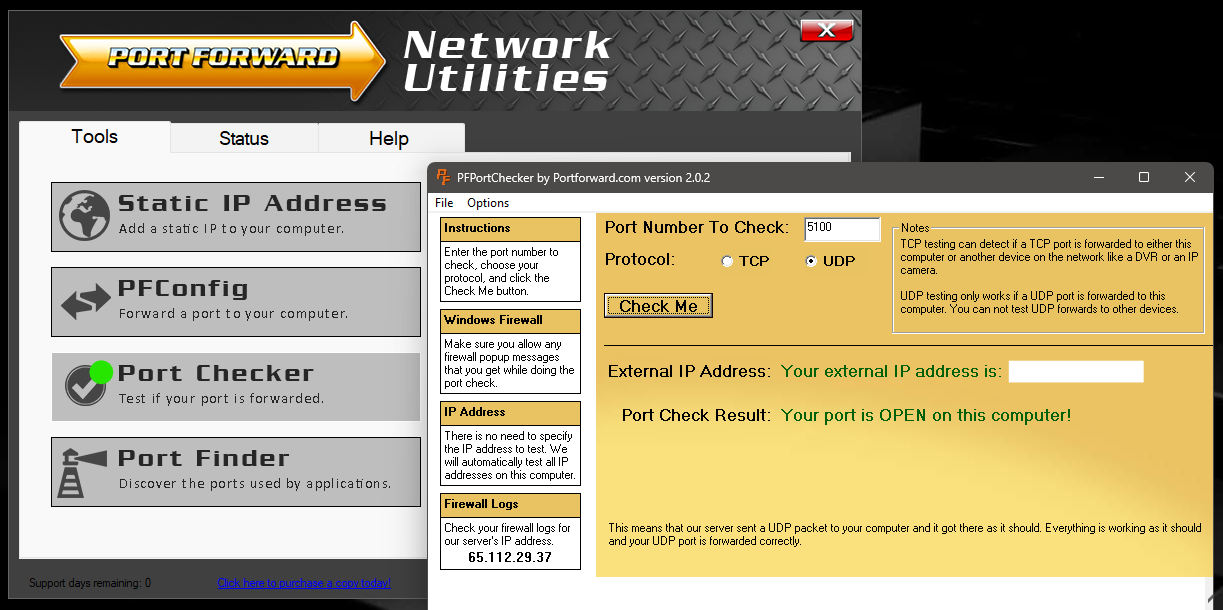Launch PFConfig to forward a port
Viewport: 1223px width, 610px height.
[x=236, y=302]
